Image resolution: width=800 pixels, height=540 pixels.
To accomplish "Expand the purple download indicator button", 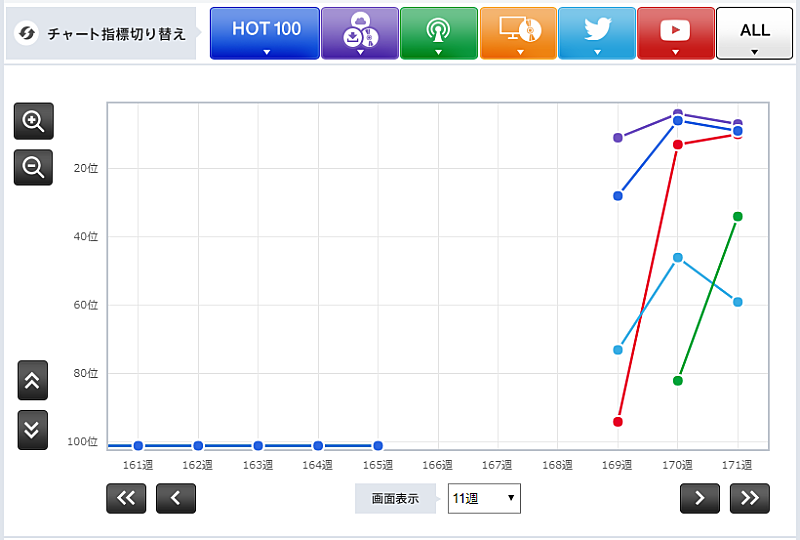I will click(x=359, y=33).
